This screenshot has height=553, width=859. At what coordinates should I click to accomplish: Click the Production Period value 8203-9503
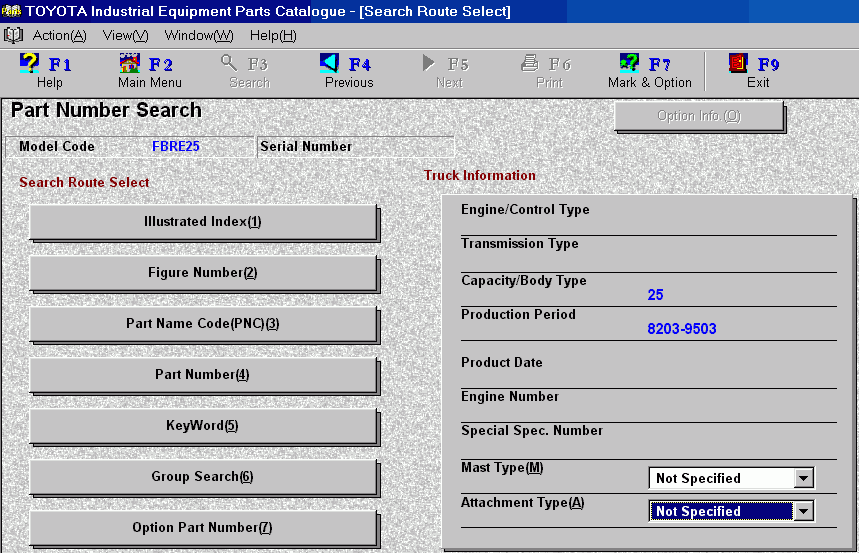pyautogui.click(x=682, y=329)
